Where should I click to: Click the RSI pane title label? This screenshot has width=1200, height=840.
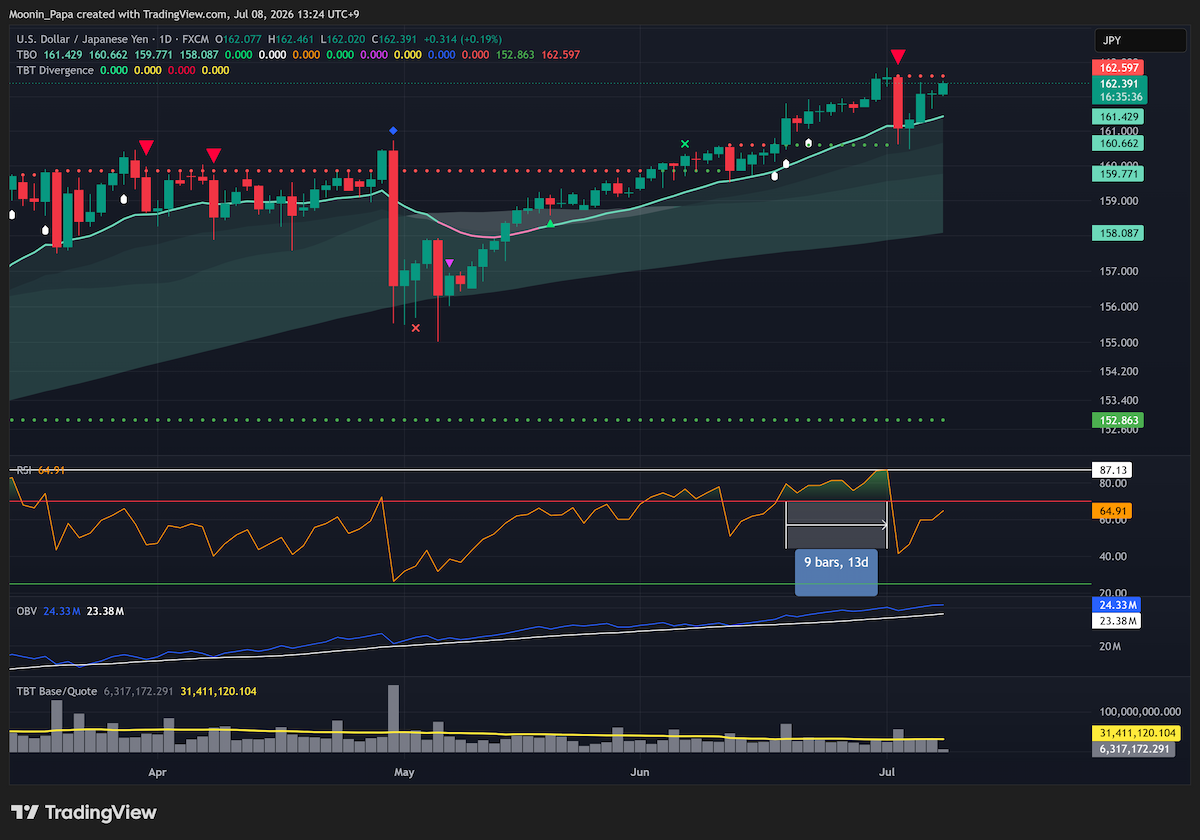pyautogui.click(x=24, y=470)
